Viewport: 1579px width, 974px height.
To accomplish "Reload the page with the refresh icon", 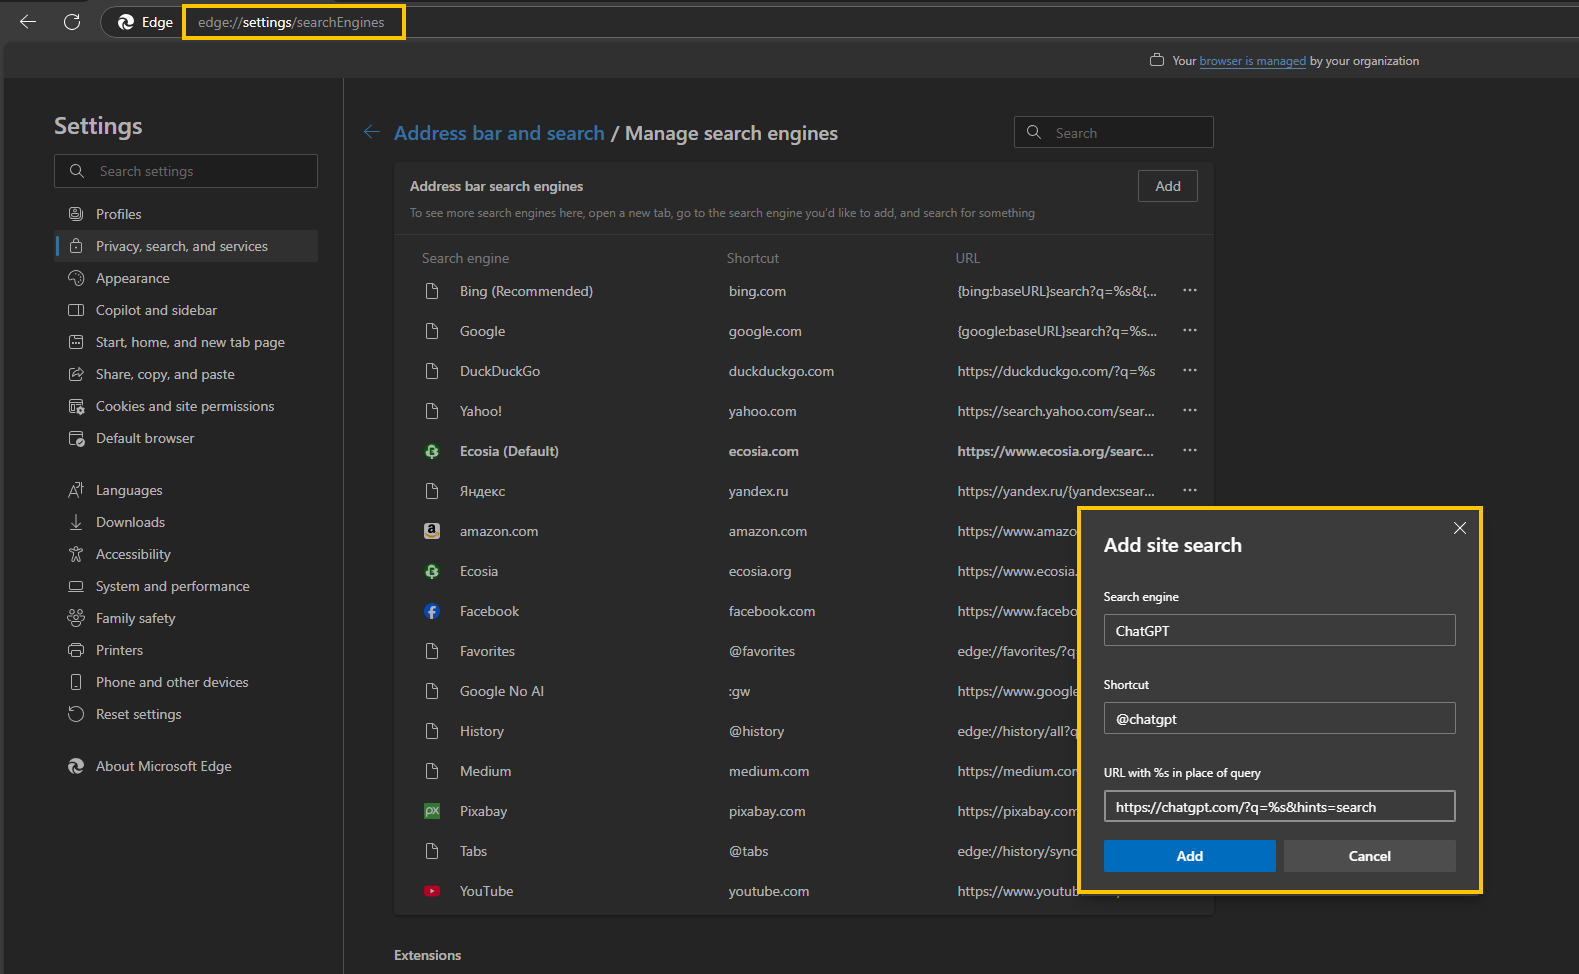I will [72, 22].
